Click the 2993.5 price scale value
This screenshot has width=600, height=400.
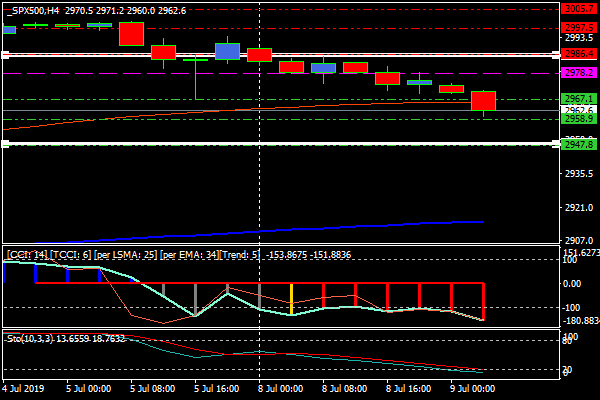tap(579, 38)
